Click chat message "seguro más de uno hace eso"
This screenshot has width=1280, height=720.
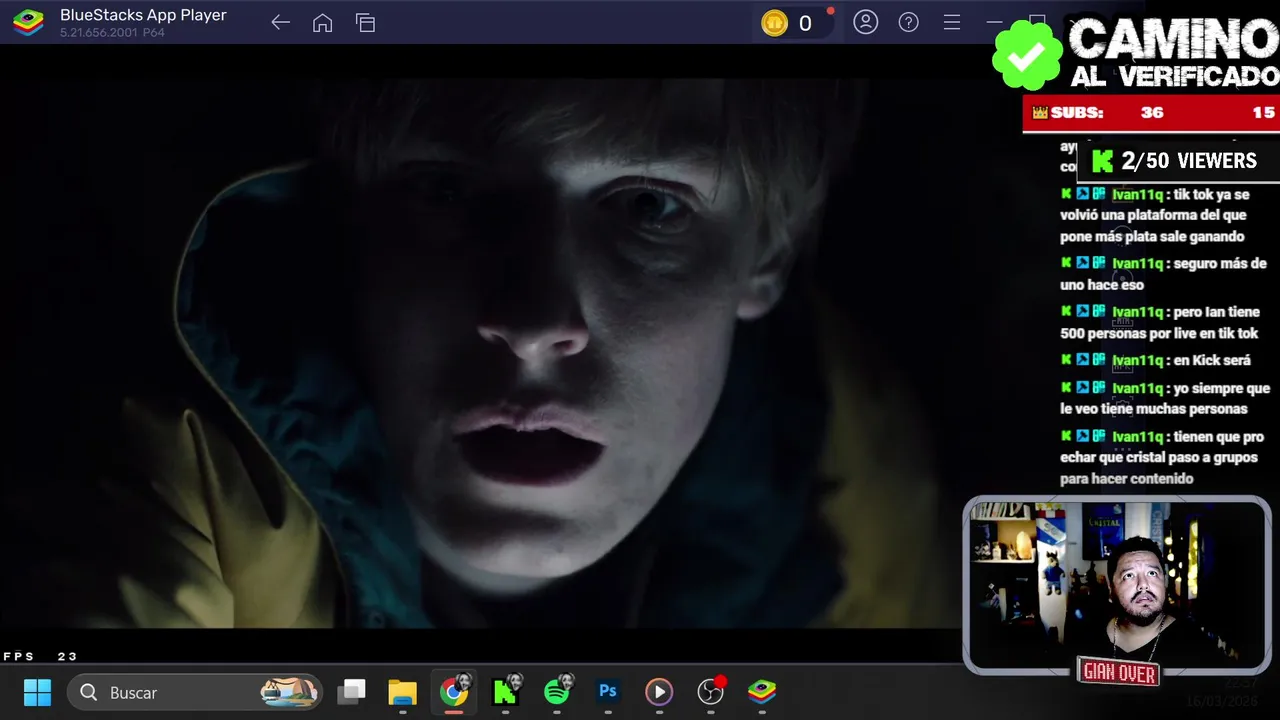tap(1163, 274)
